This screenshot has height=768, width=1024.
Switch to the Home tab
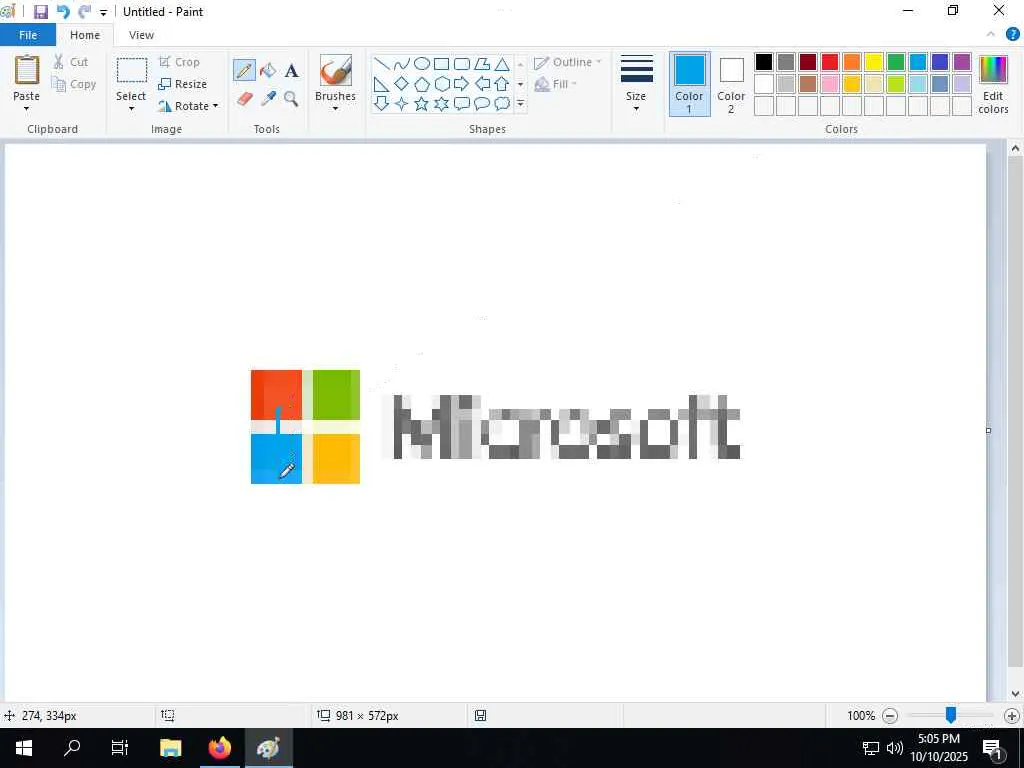85,35
